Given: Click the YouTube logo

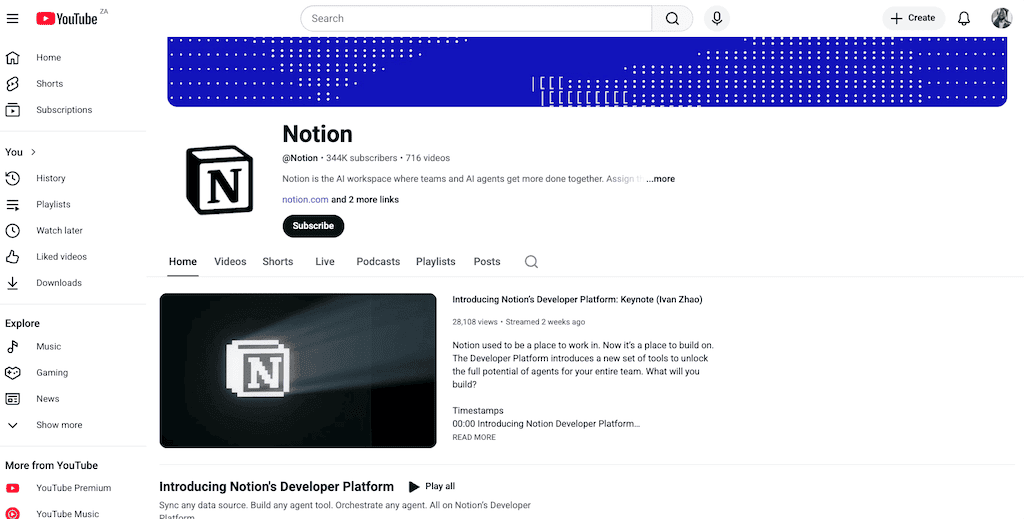Looking at the screenshot, I should click(67, 19).
